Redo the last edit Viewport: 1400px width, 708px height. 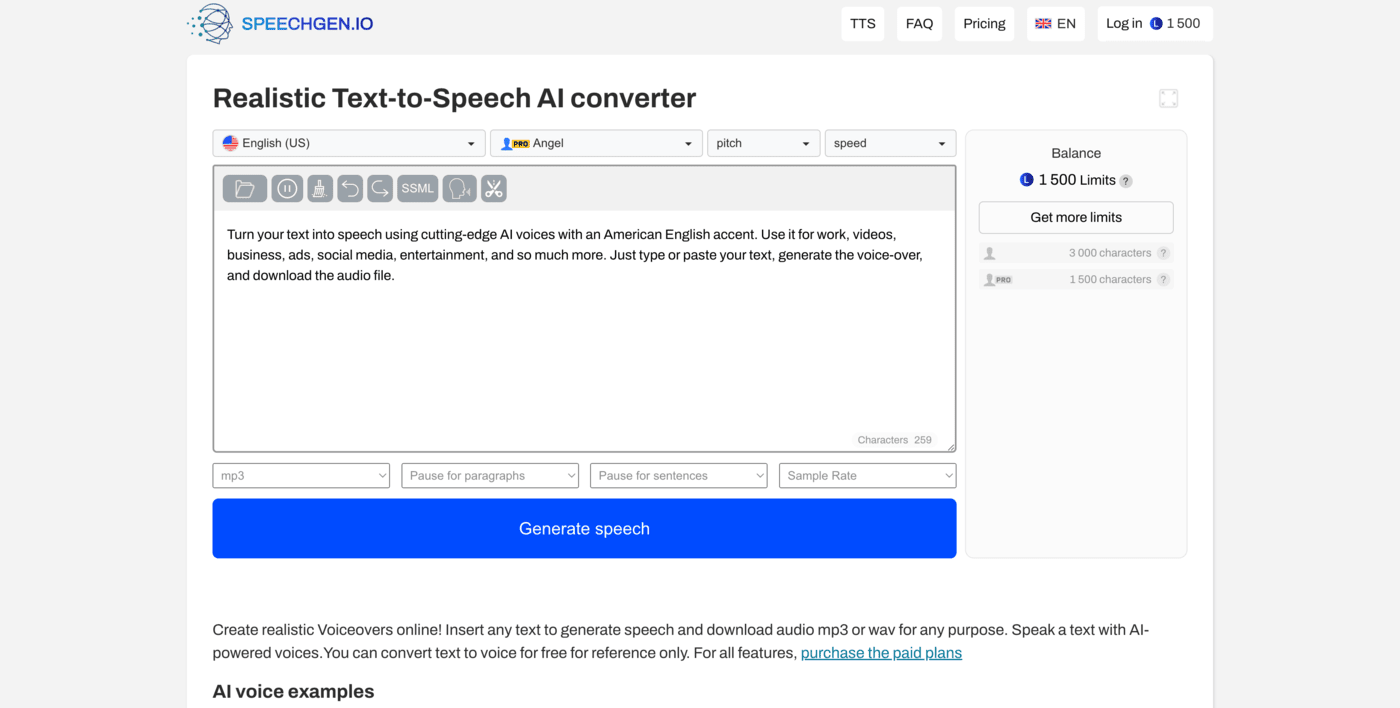(380, 188)
